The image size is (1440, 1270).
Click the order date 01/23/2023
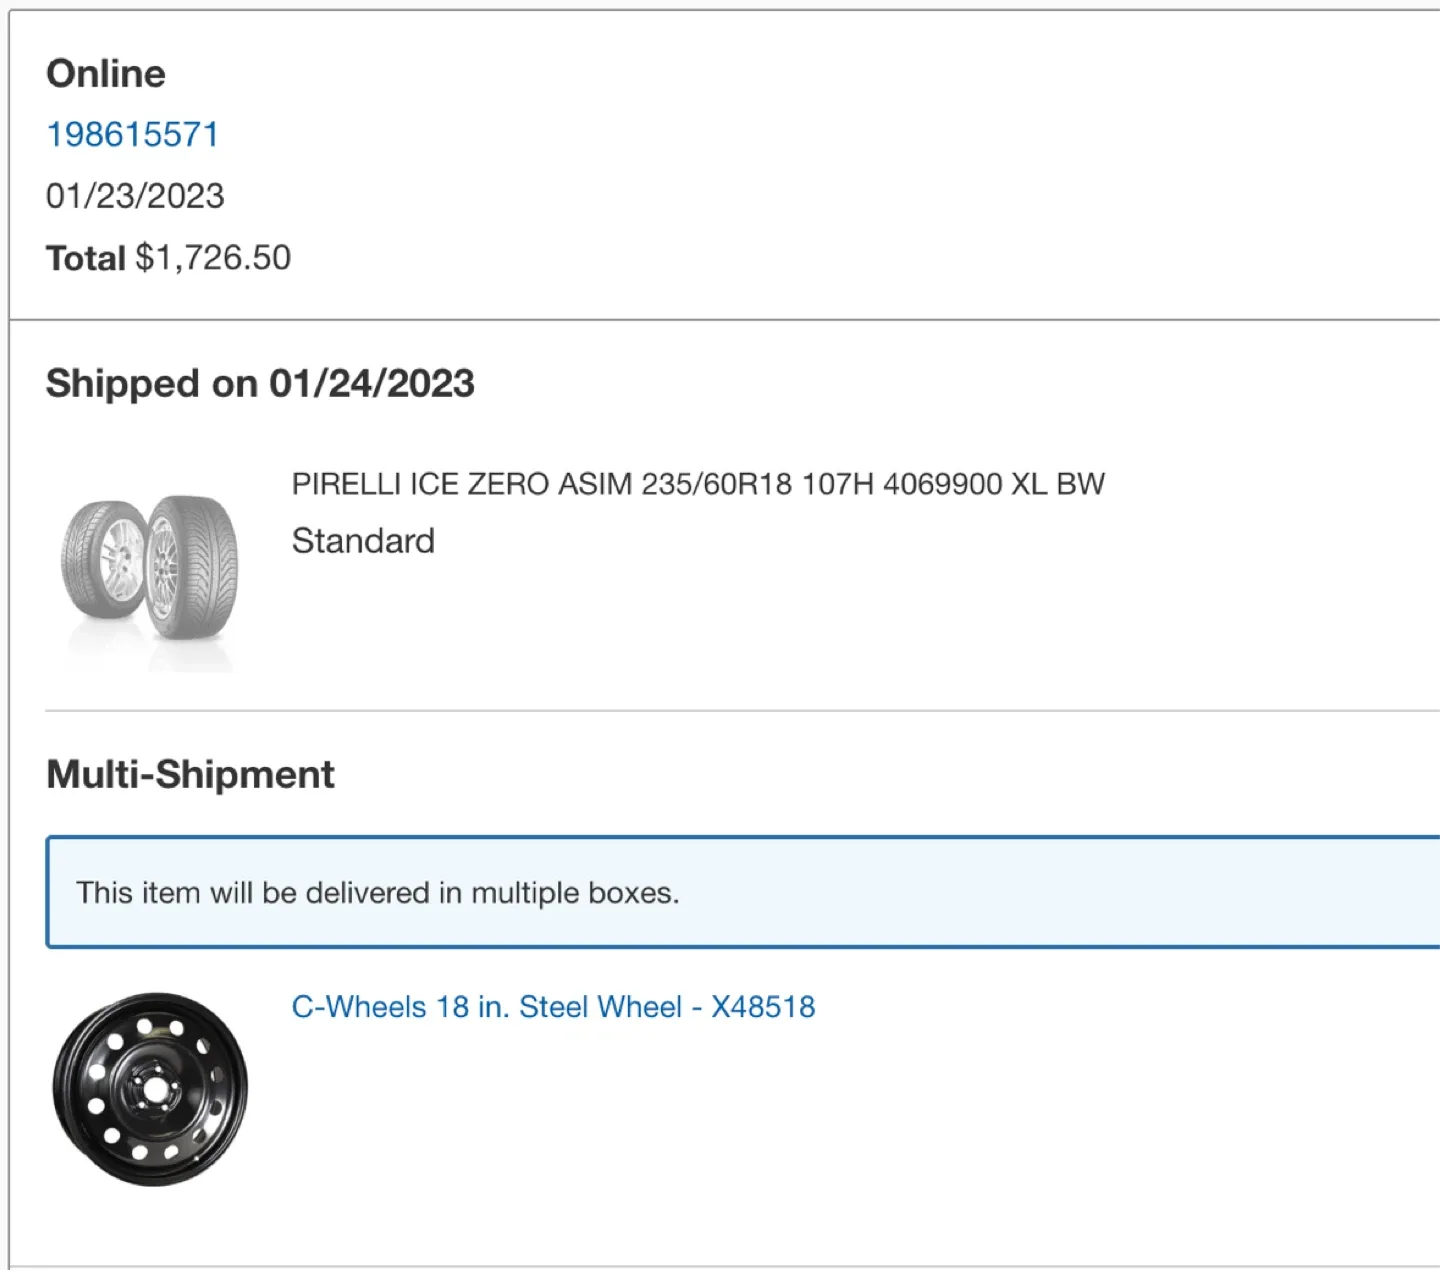tap(135, 195)
